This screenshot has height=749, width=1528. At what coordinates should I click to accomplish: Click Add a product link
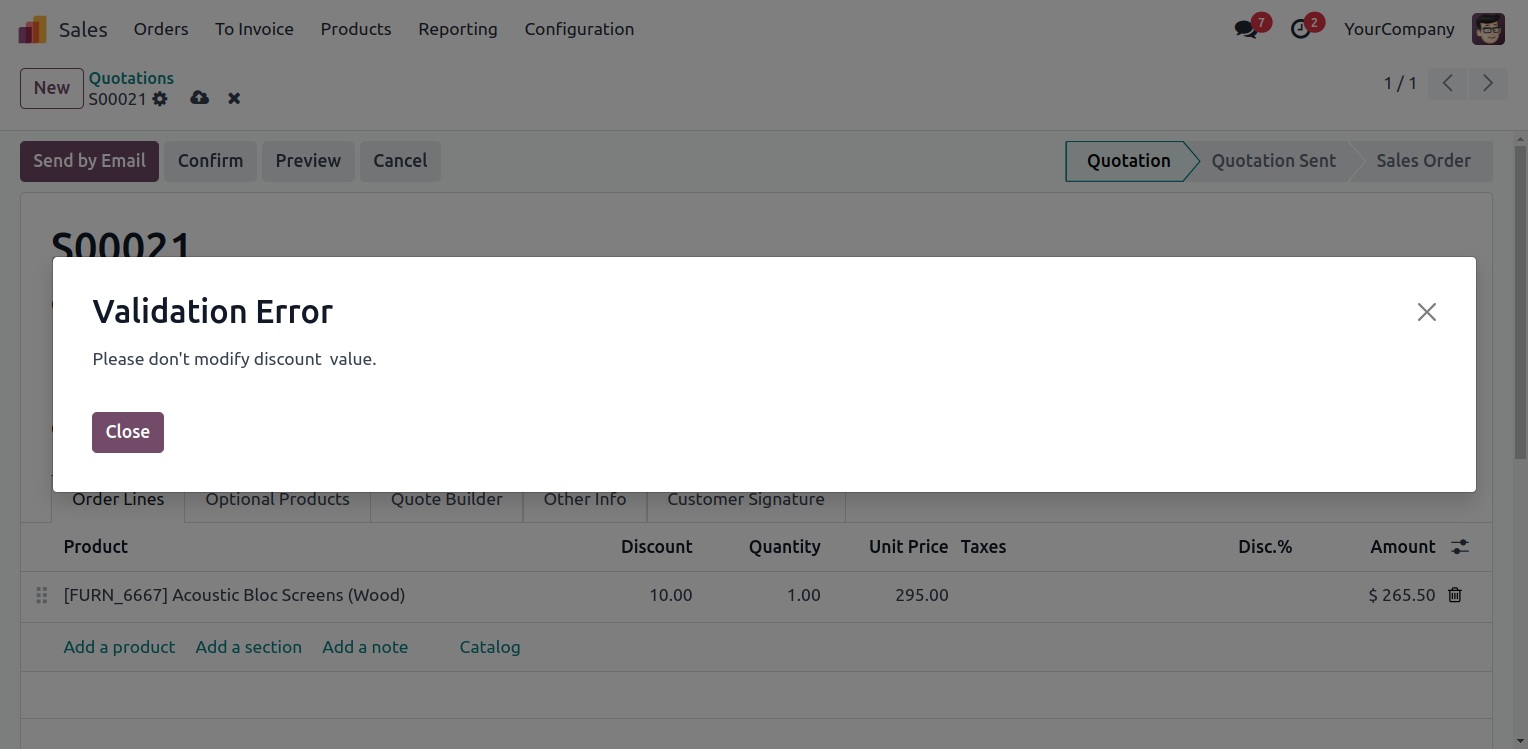point(119,647)
